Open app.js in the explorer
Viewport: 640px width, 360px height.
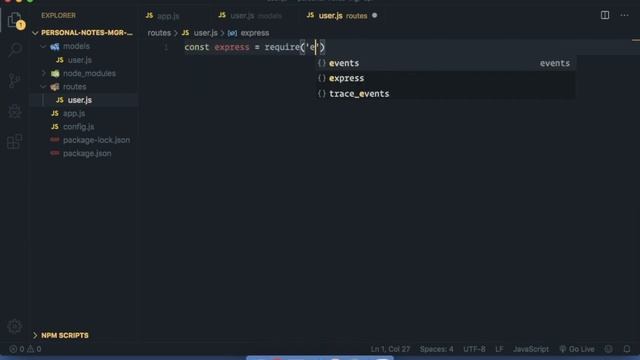[74, 113]
